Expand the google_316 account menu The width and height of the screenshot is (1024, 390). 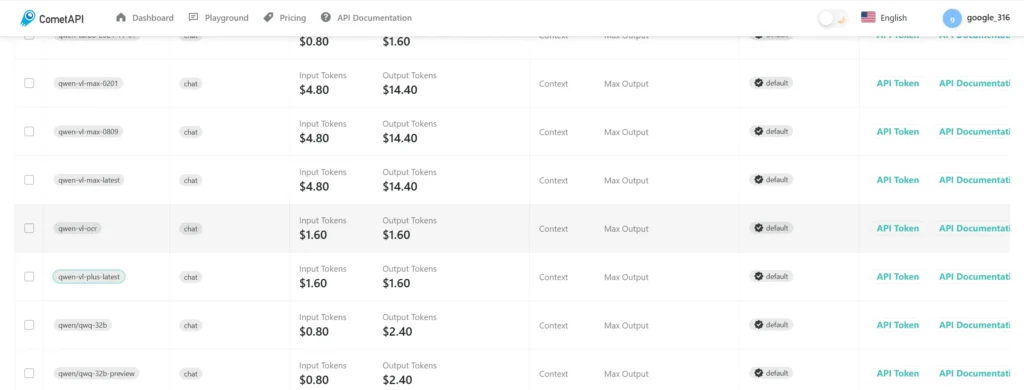976,18
